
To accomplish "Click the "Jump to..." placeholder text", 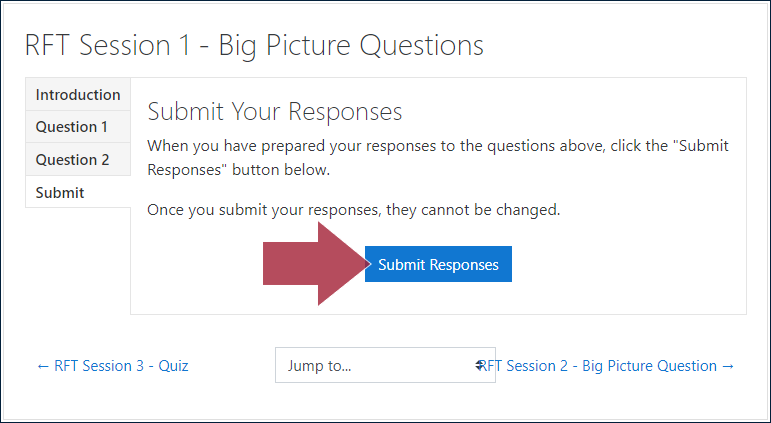I will tap(319, 366).
